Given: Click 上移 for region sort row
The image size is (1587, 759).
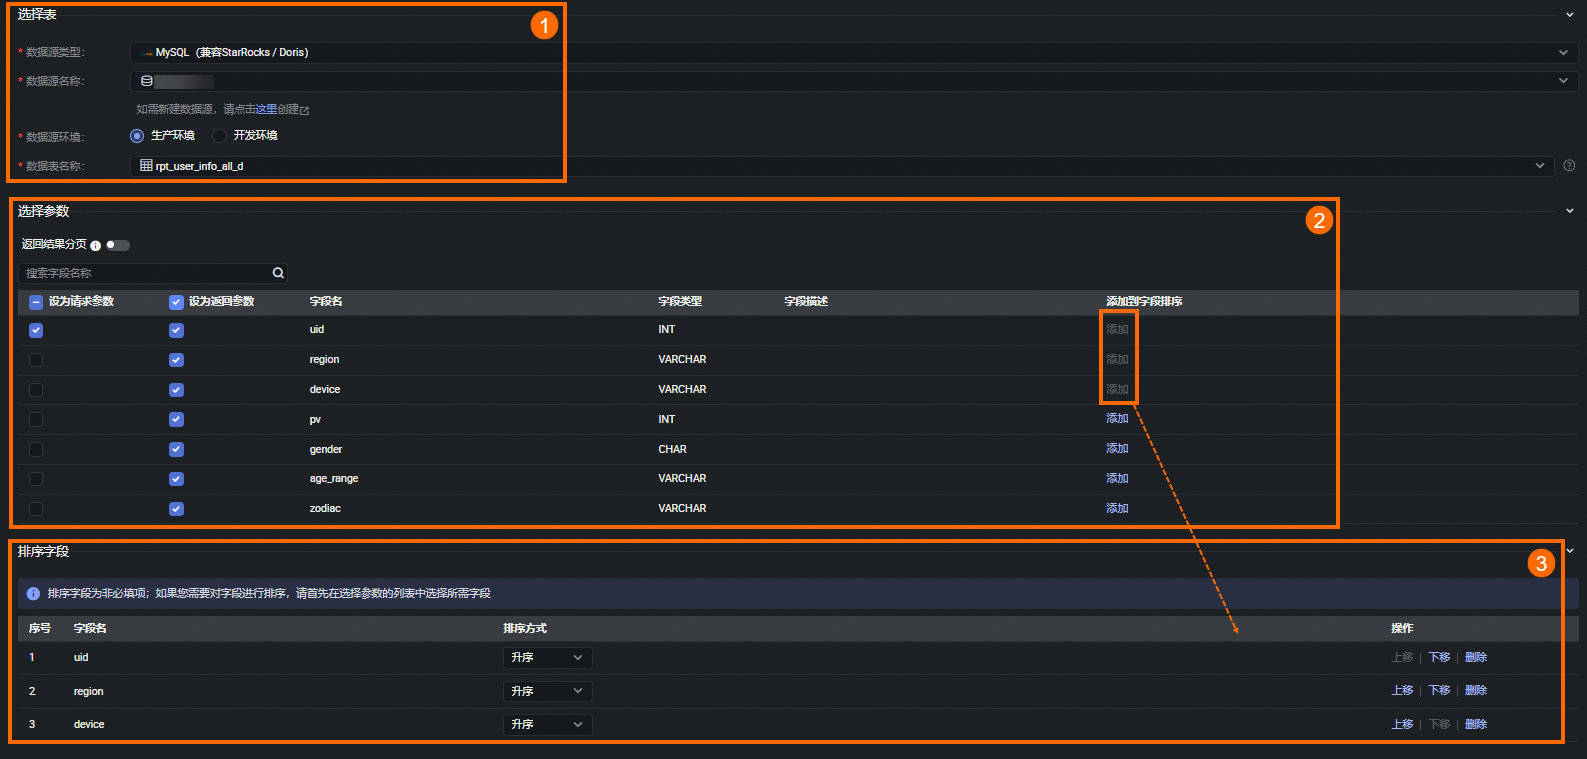Looking at the screenshot, I should pyautogui.click(x=1402, y=690).
